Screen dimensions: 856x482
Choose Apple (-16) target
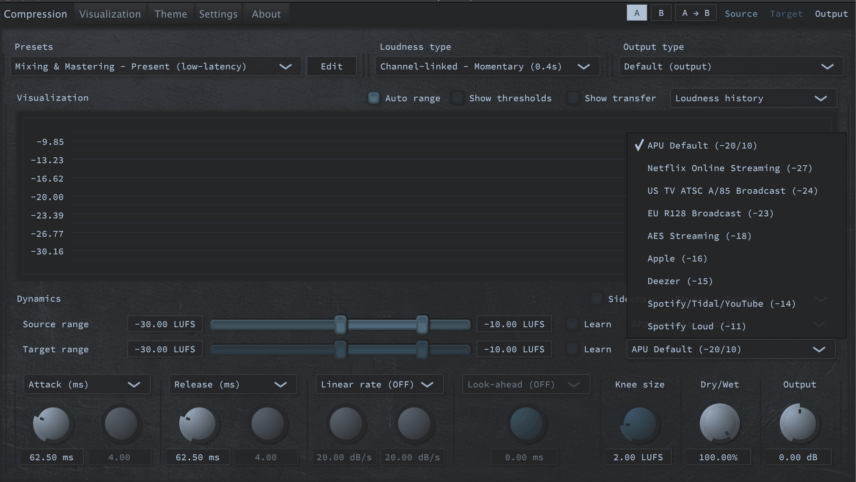[736, 259]
